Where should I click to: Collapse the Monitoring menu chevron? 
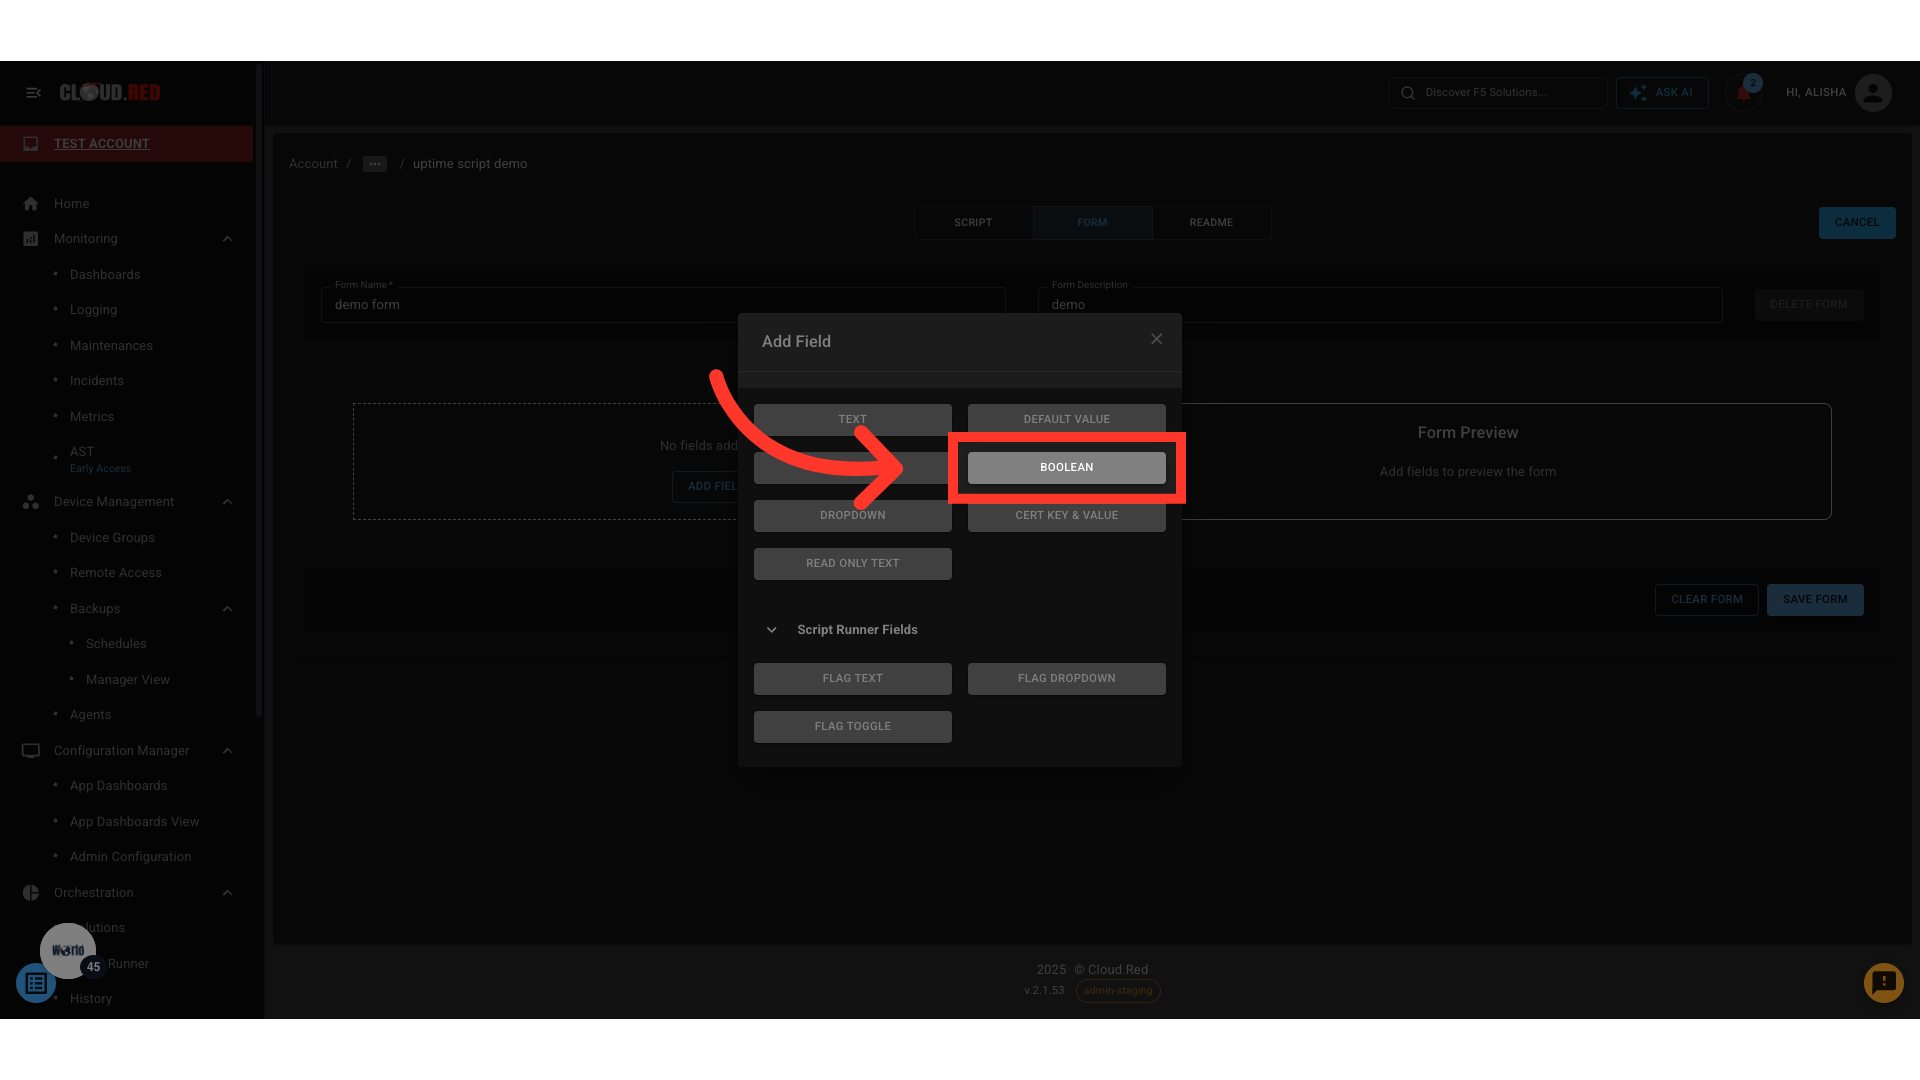(227, 239)
